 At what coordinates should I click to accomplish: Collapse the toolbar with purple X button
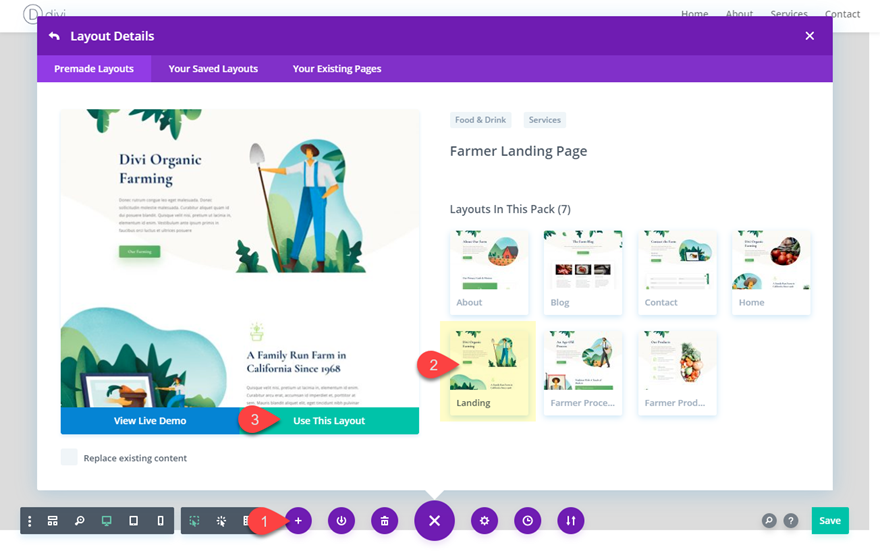[434, 521]
